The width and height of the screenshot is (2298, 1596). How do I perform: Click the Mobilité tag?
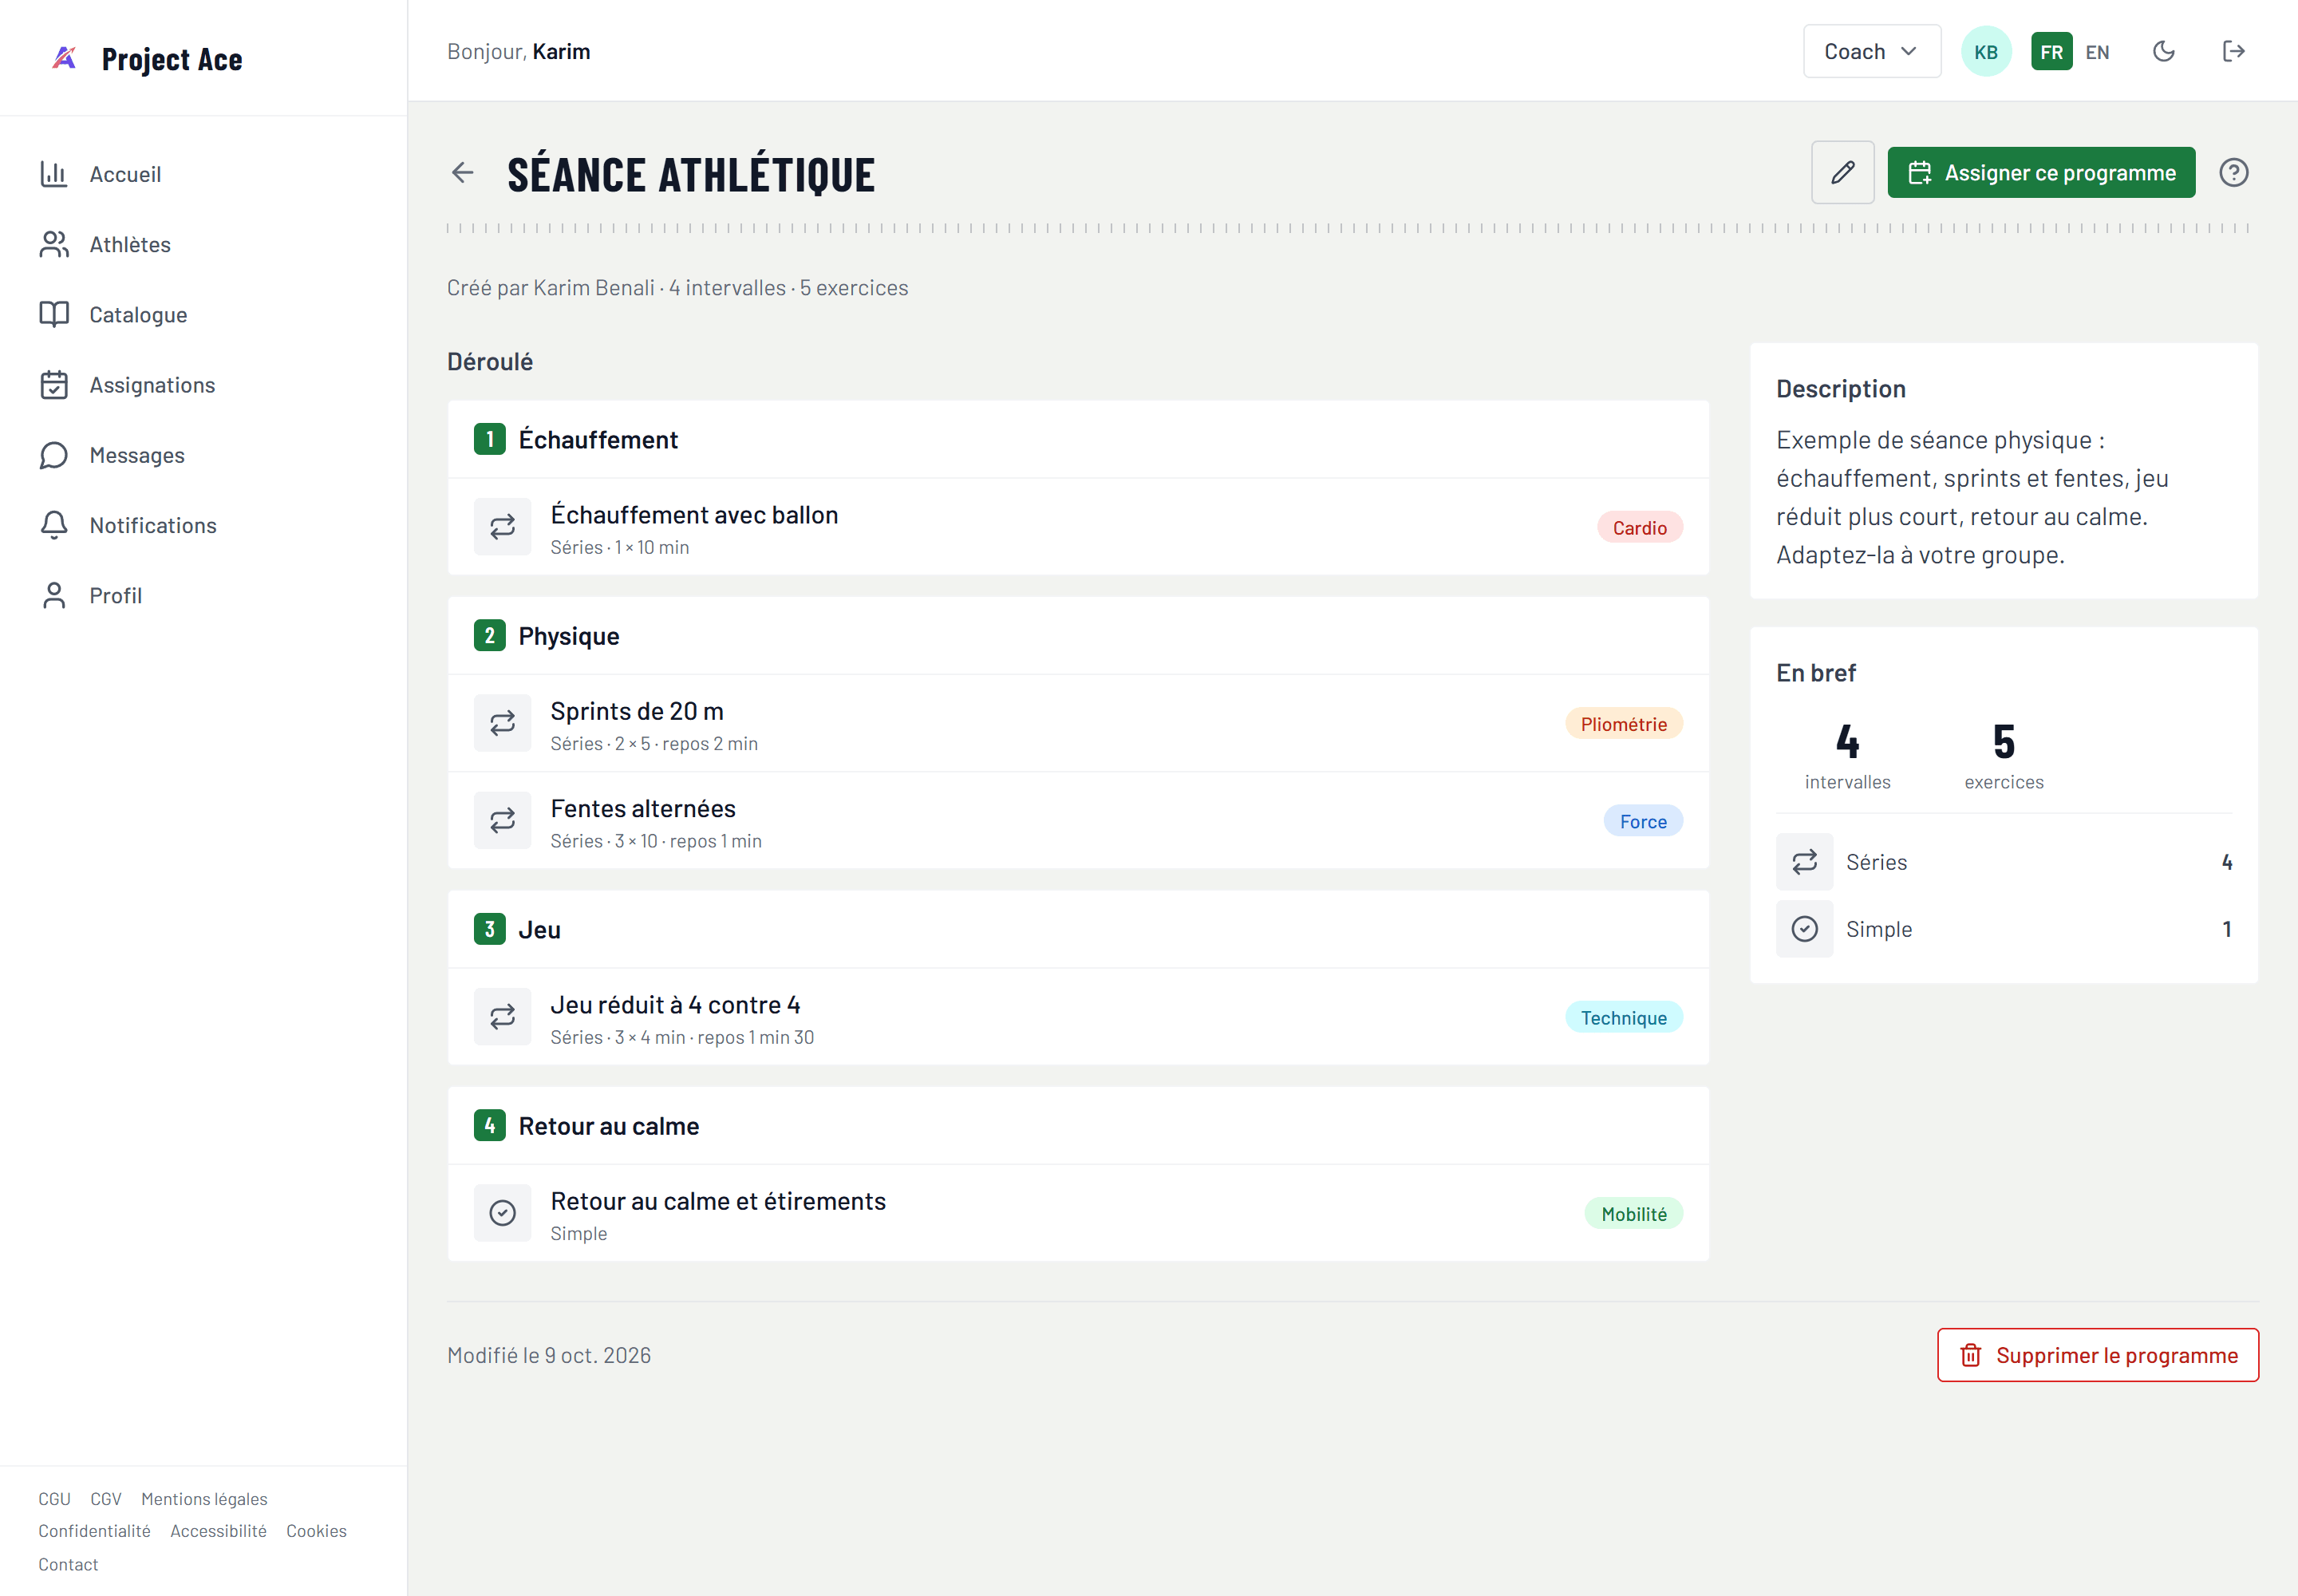[1633, 1214]
